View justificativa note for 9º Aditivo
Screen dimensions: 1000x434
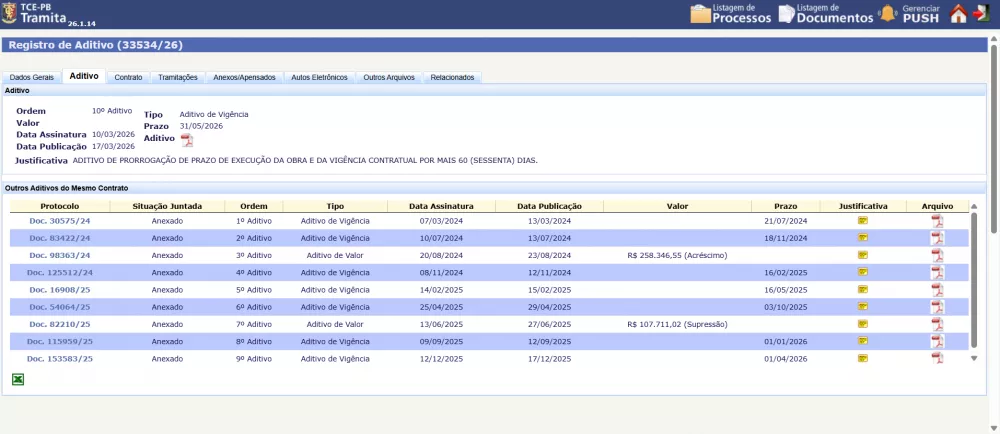pyautogui.click(x=862, y=358)
